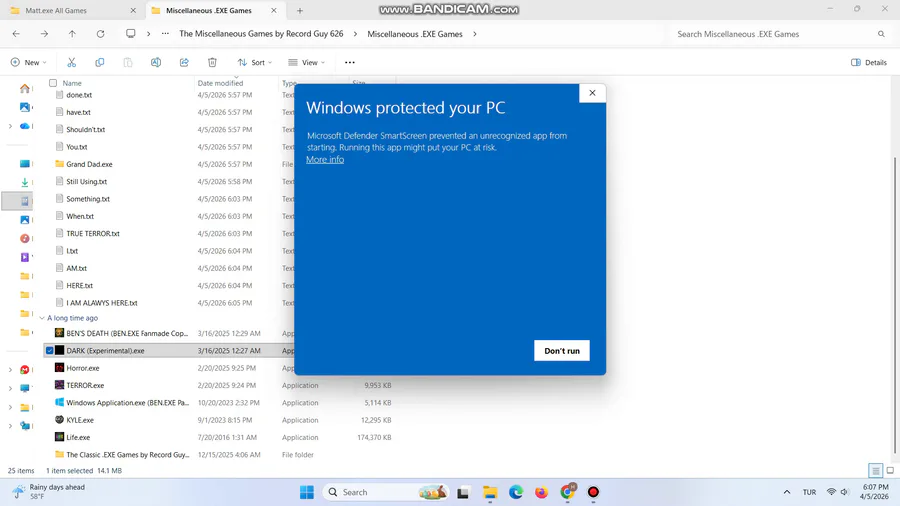Select The Classic .EXE Games folder
Screen dimensions: 900x506
pos(127,454)
